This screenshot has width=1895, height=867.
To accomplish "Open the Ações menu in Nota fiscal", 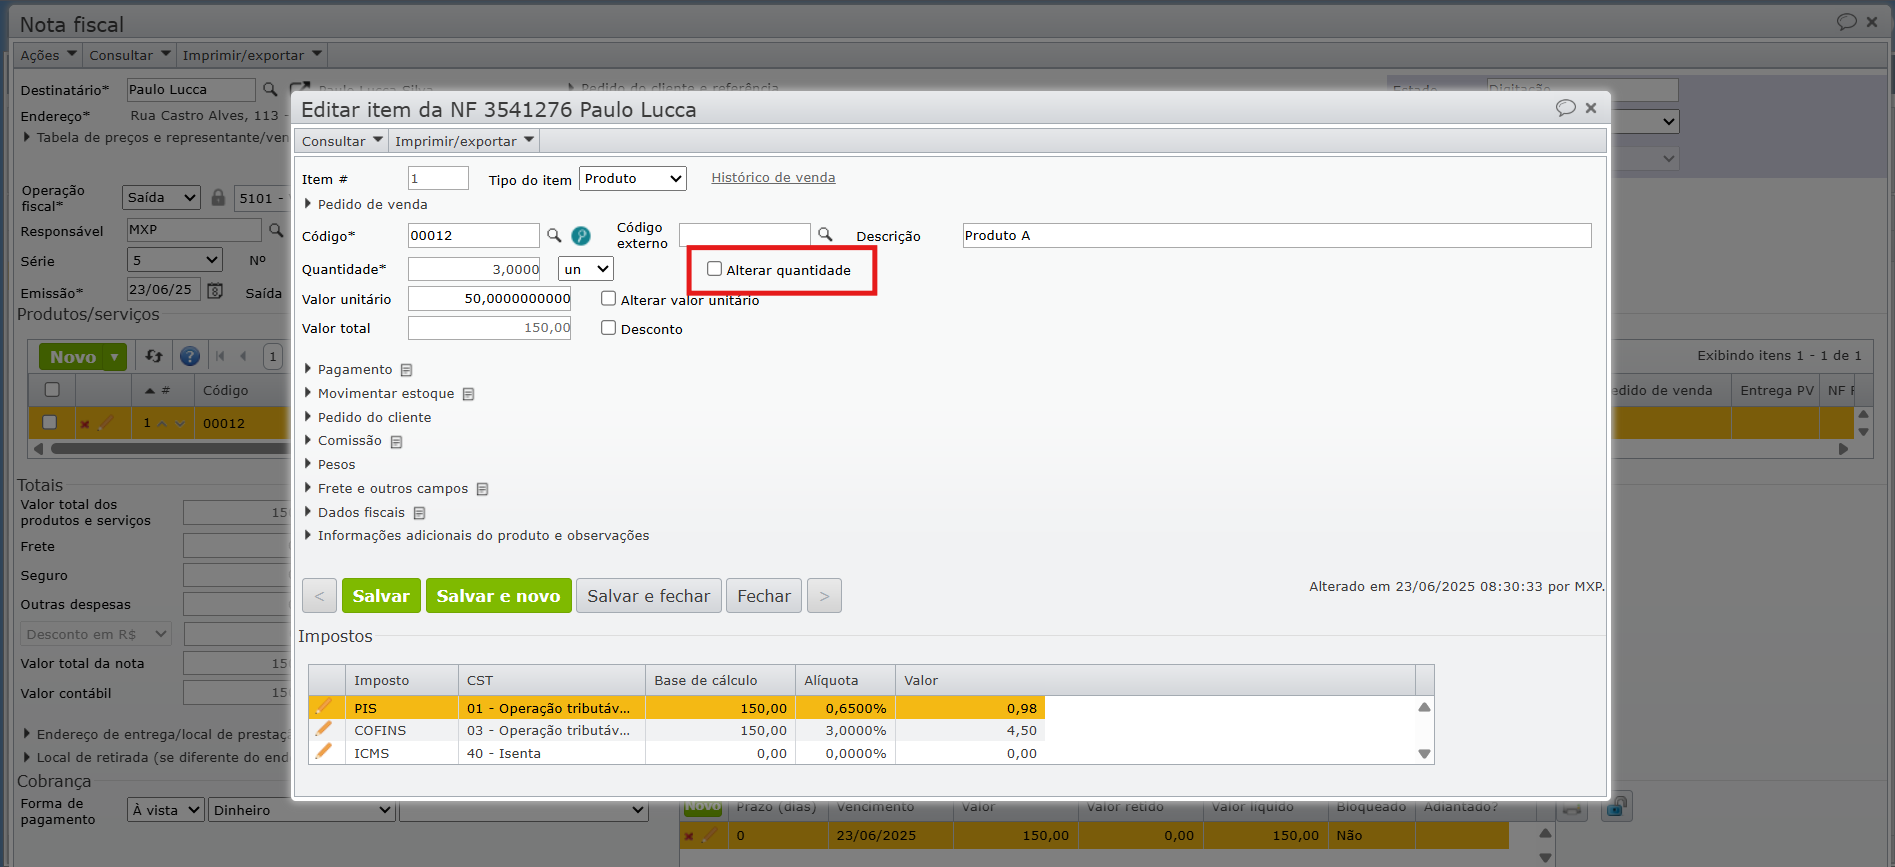I will (x=48, y=55).
